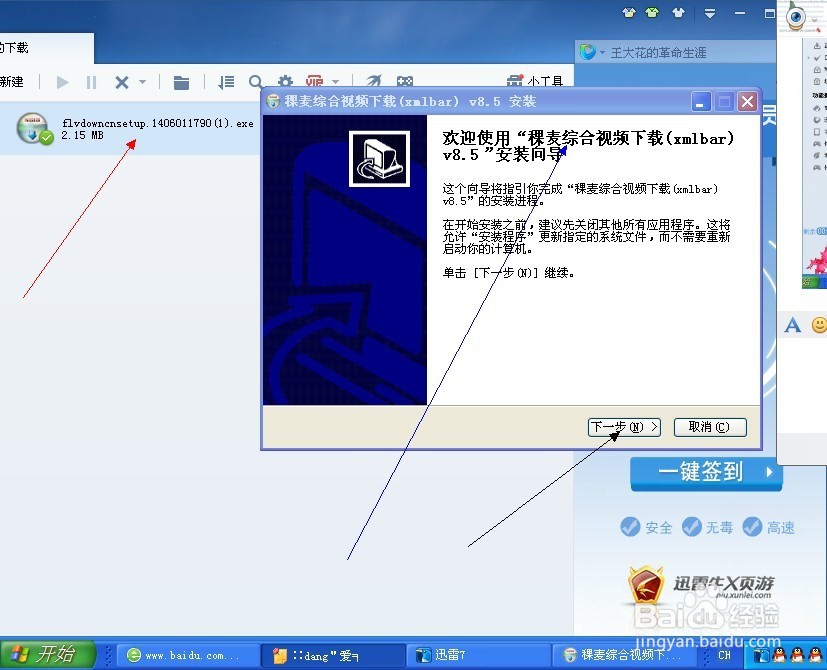827x670 pixels.
Task: Select the flvdowncnsetup.1406011790(1).exe download item
Action: [129, 129]
